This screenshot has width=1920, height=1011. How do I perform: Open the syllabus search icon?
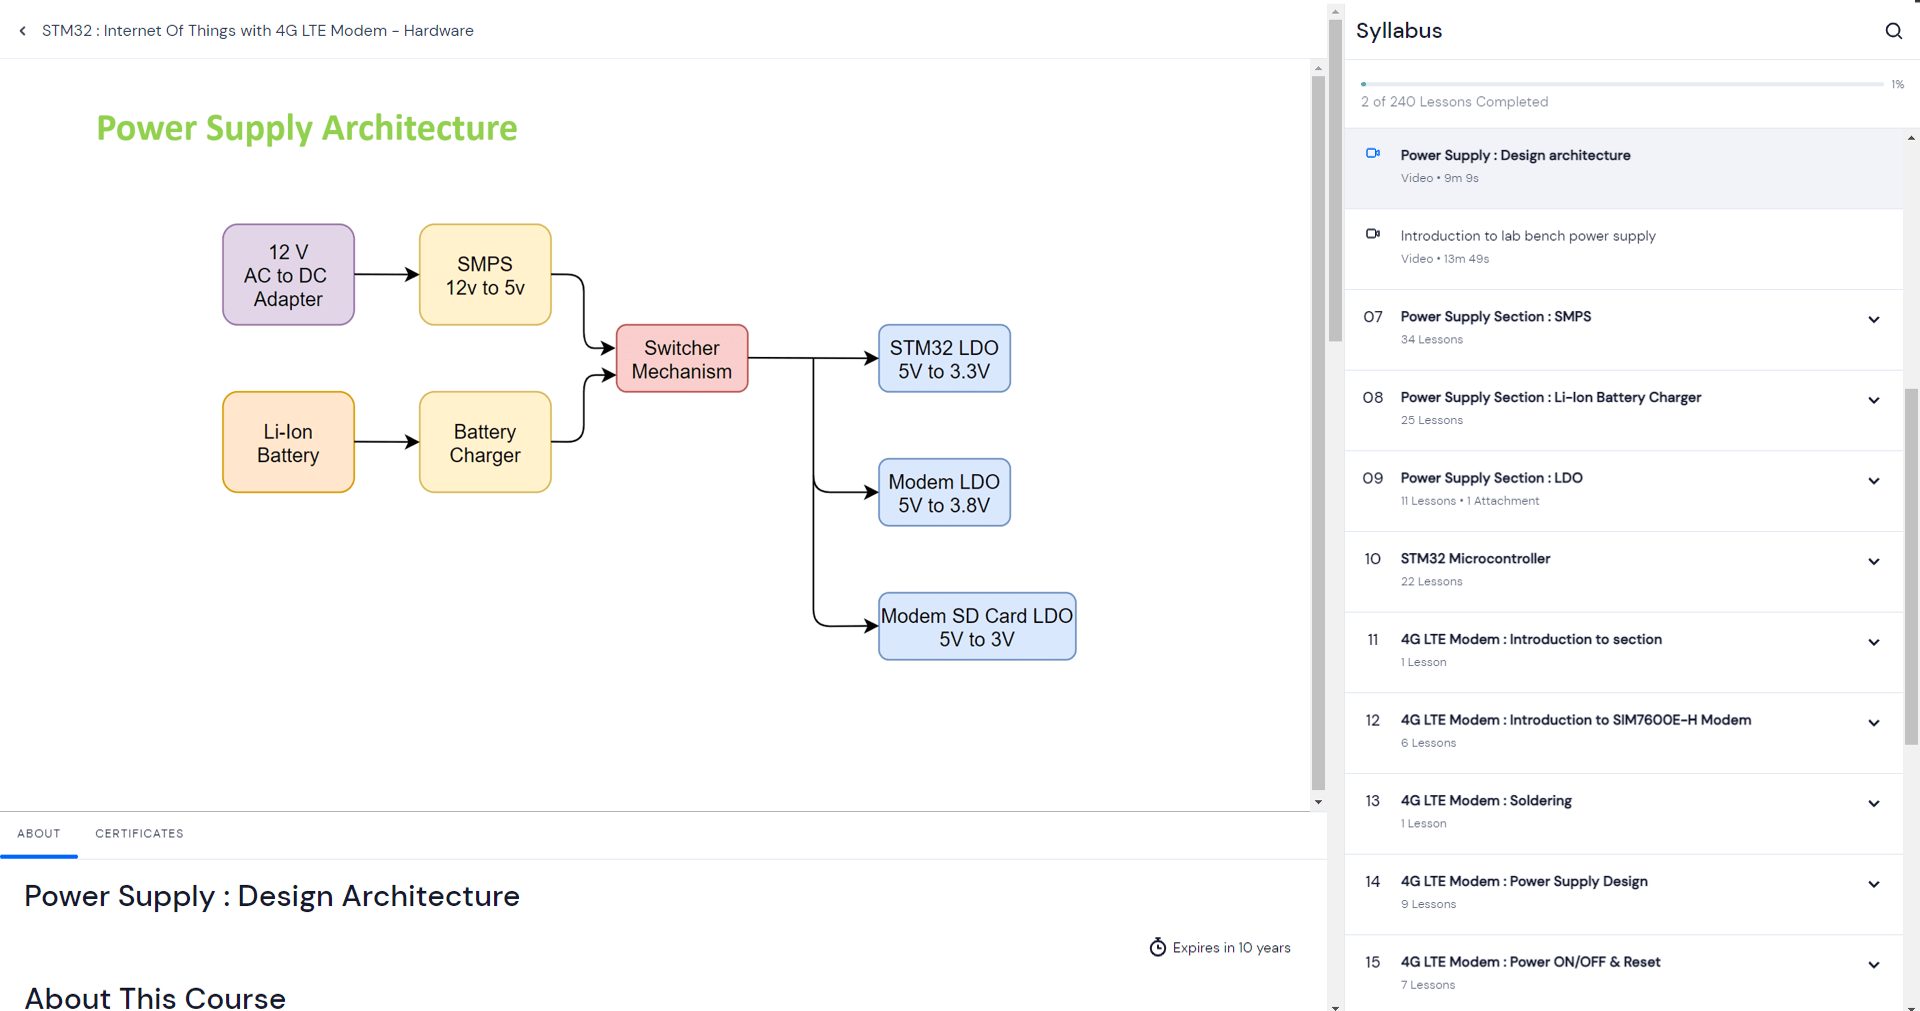[1893, 31]
